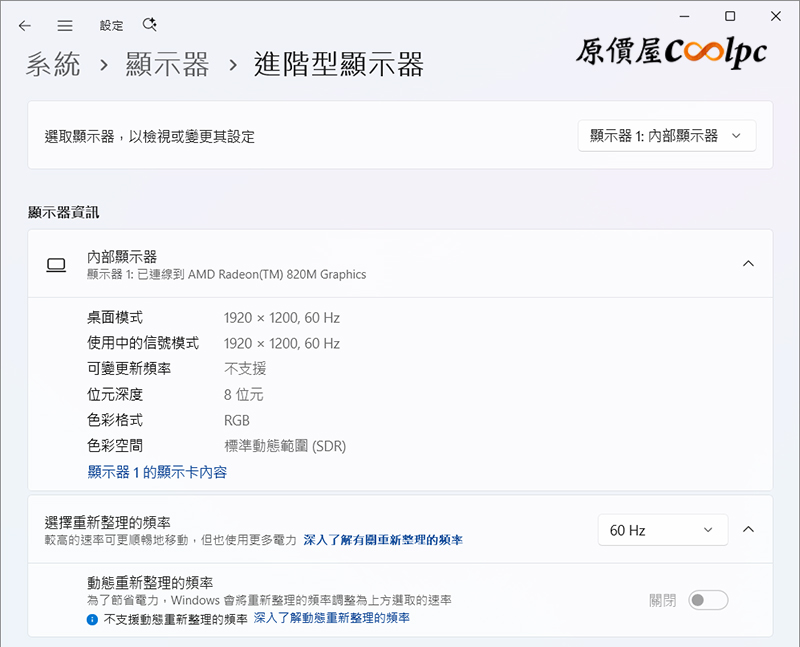This screenshot has height=647, width=800.
Task: Go to 系統 in the breadcrumb
Action: (53, 66)
